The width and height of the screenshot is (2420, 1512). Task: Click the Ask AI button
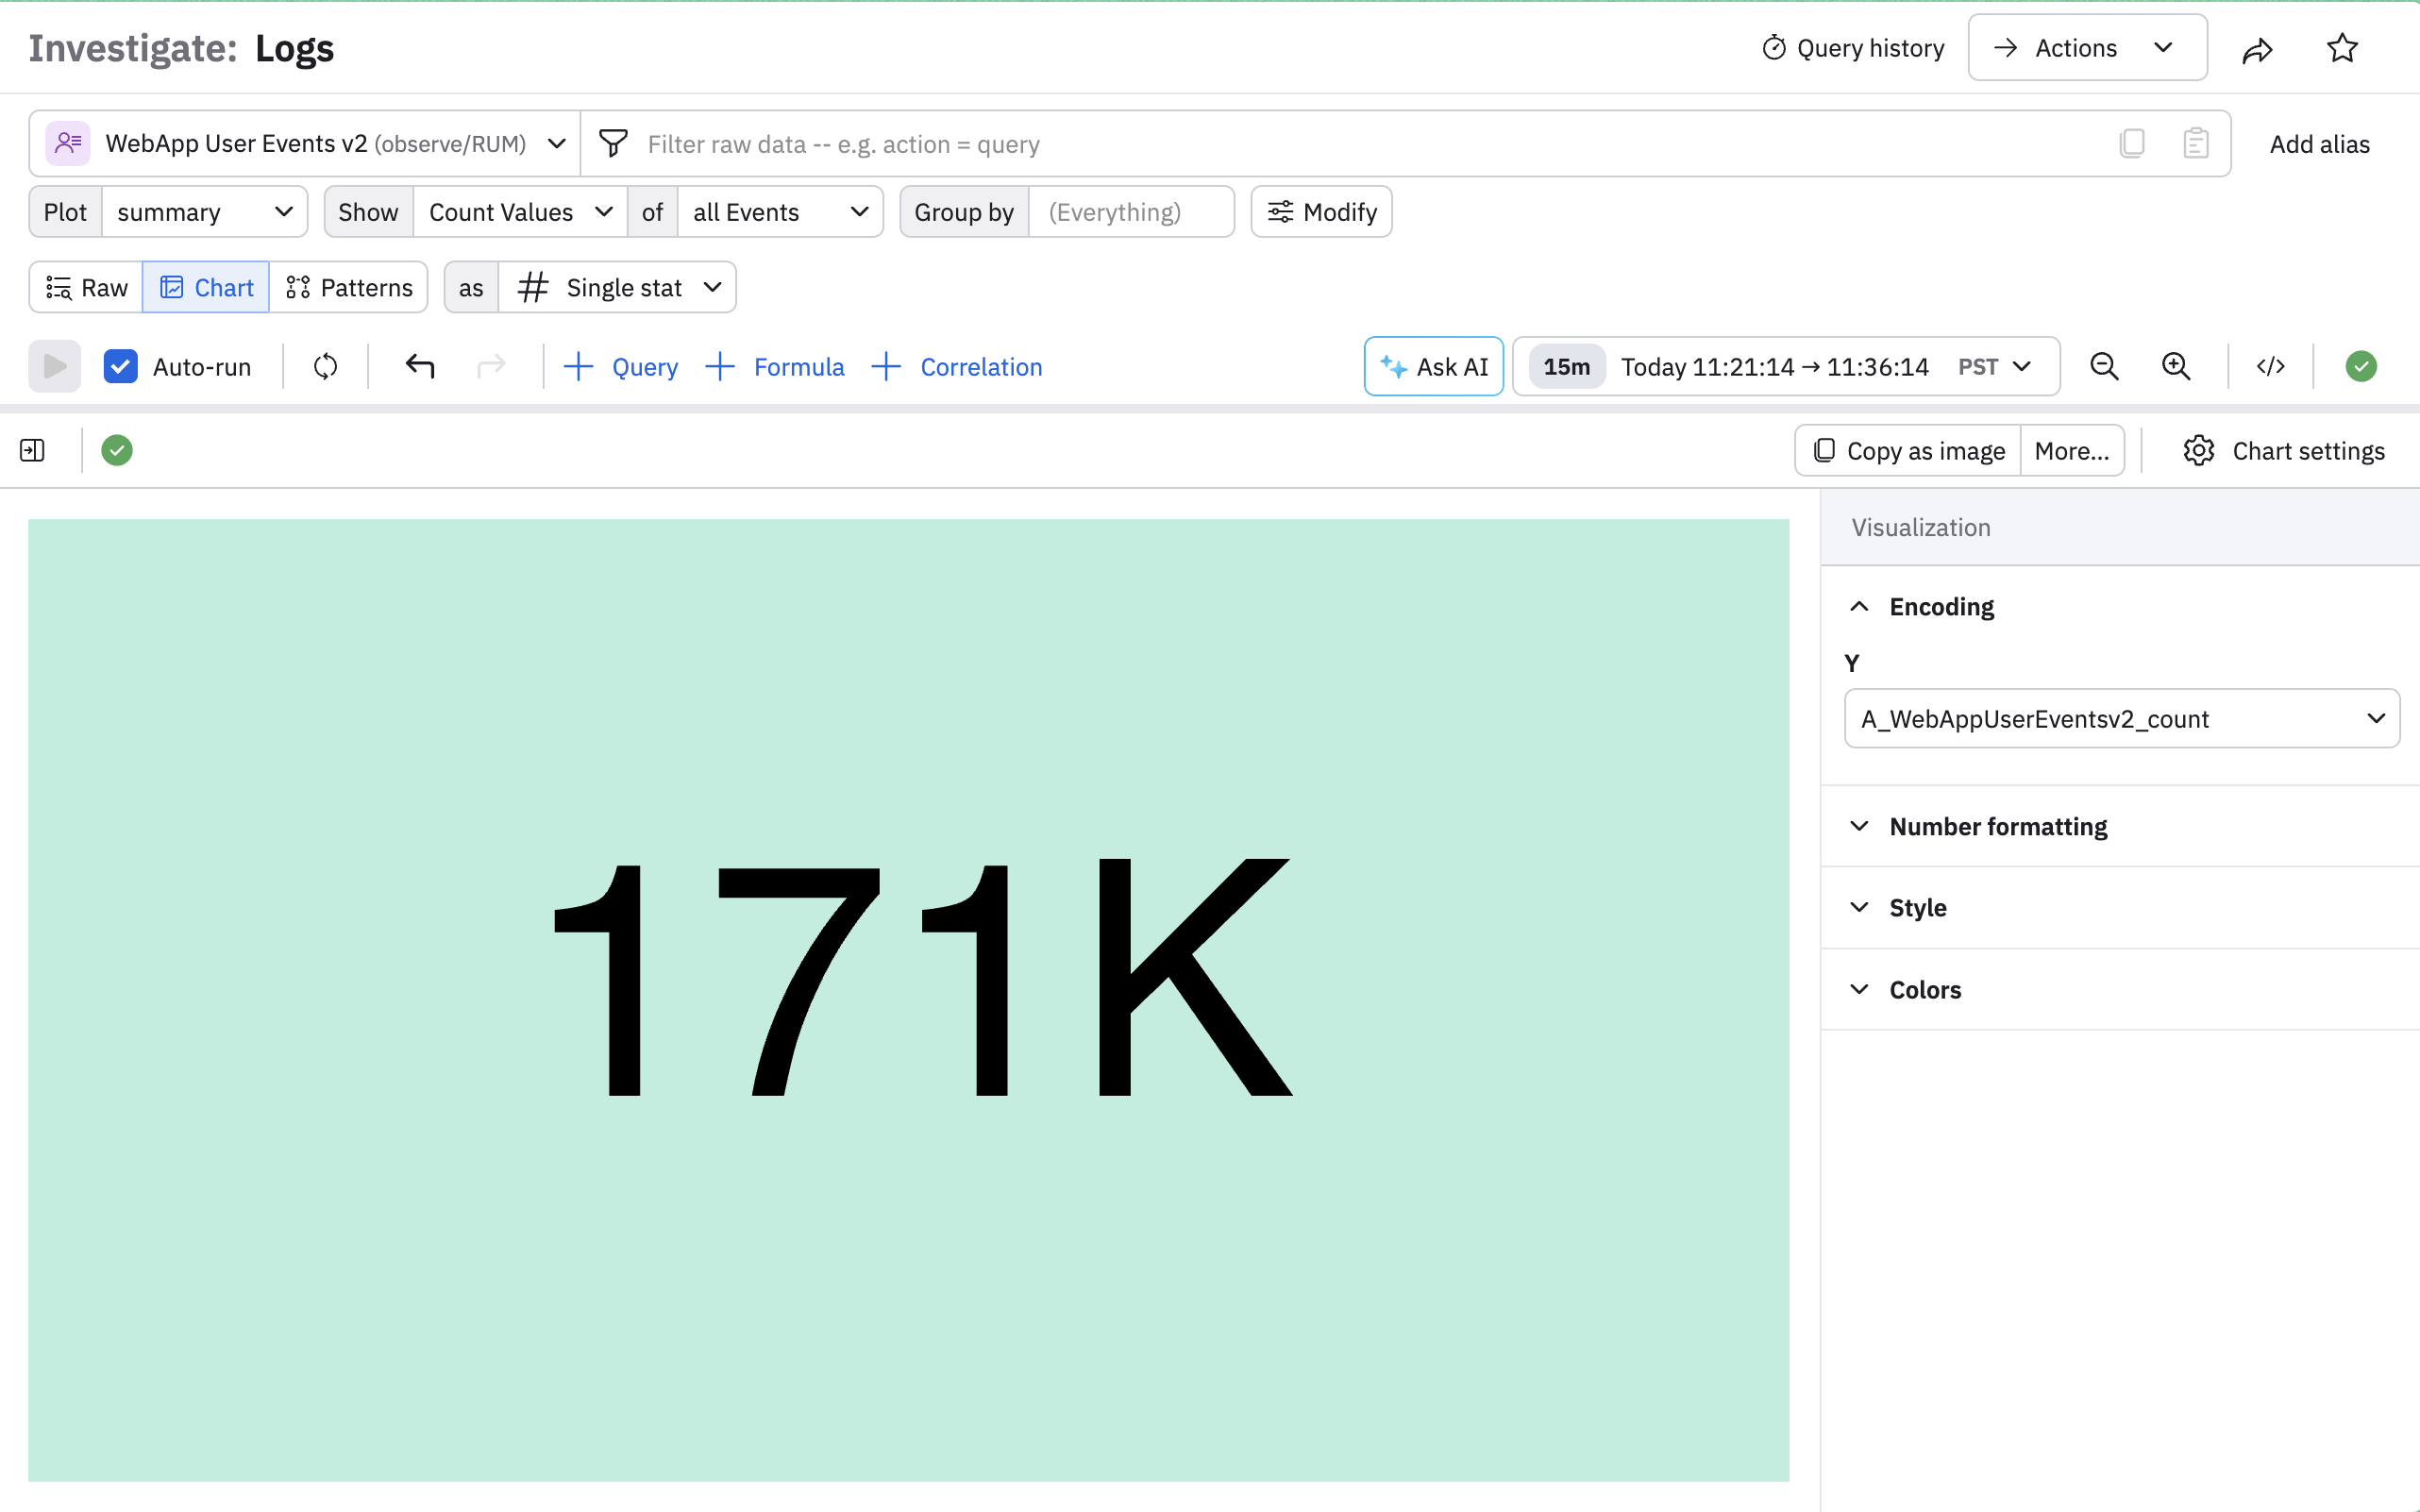1433,367
